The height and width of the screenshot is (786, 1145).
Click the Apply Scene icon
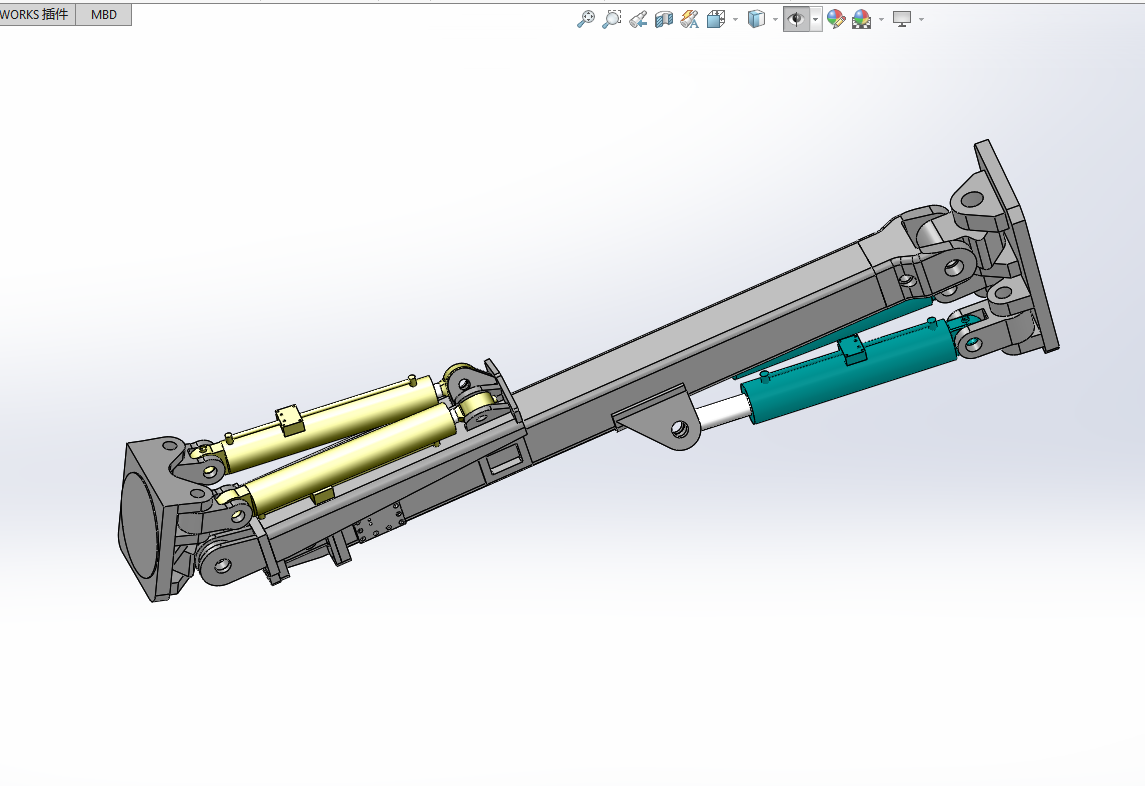tap(862, 19)
